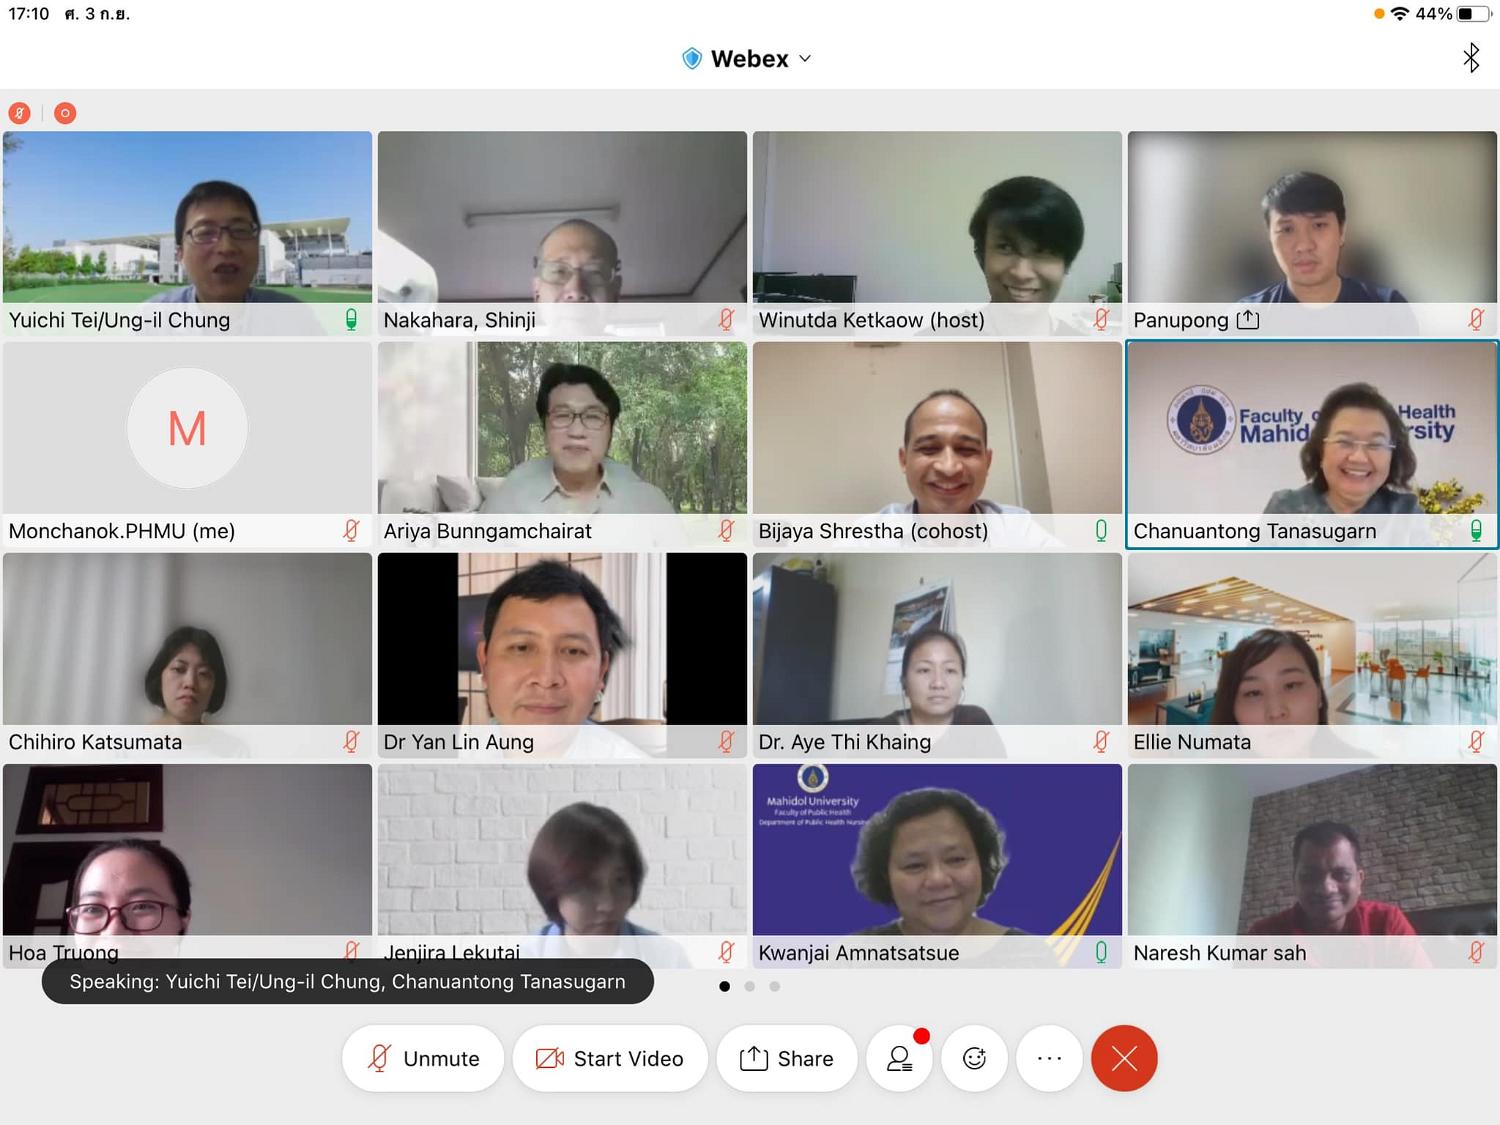This screenshot has width=1500, height=1125.
Task: Select Ellie Numata video tile
Action: tap(1312, 655)
